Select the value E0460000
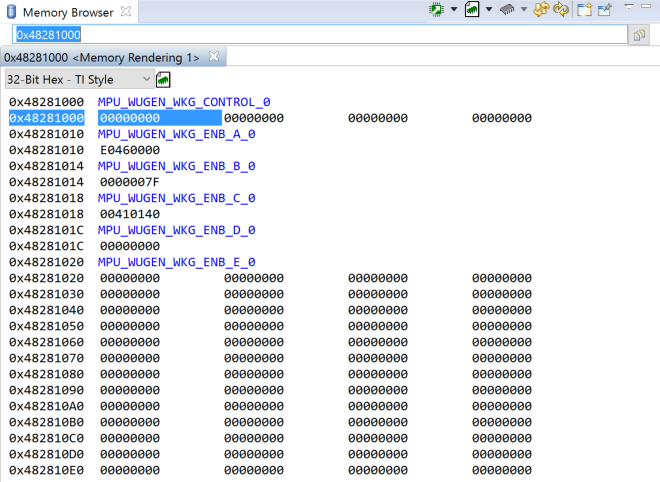 tap(130, 150)
